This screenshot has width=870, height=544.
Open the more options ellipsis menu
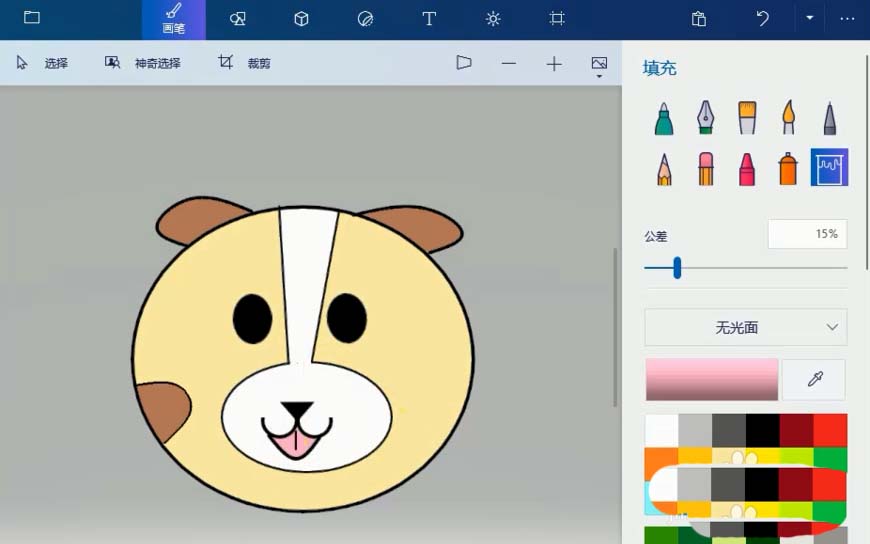847,19
